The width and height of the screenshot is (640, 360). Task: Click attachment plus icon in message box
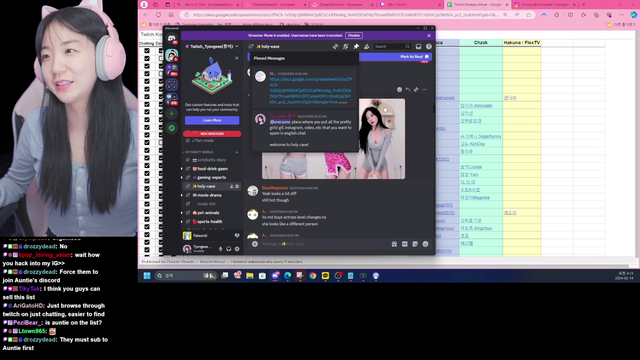[255, 244]
